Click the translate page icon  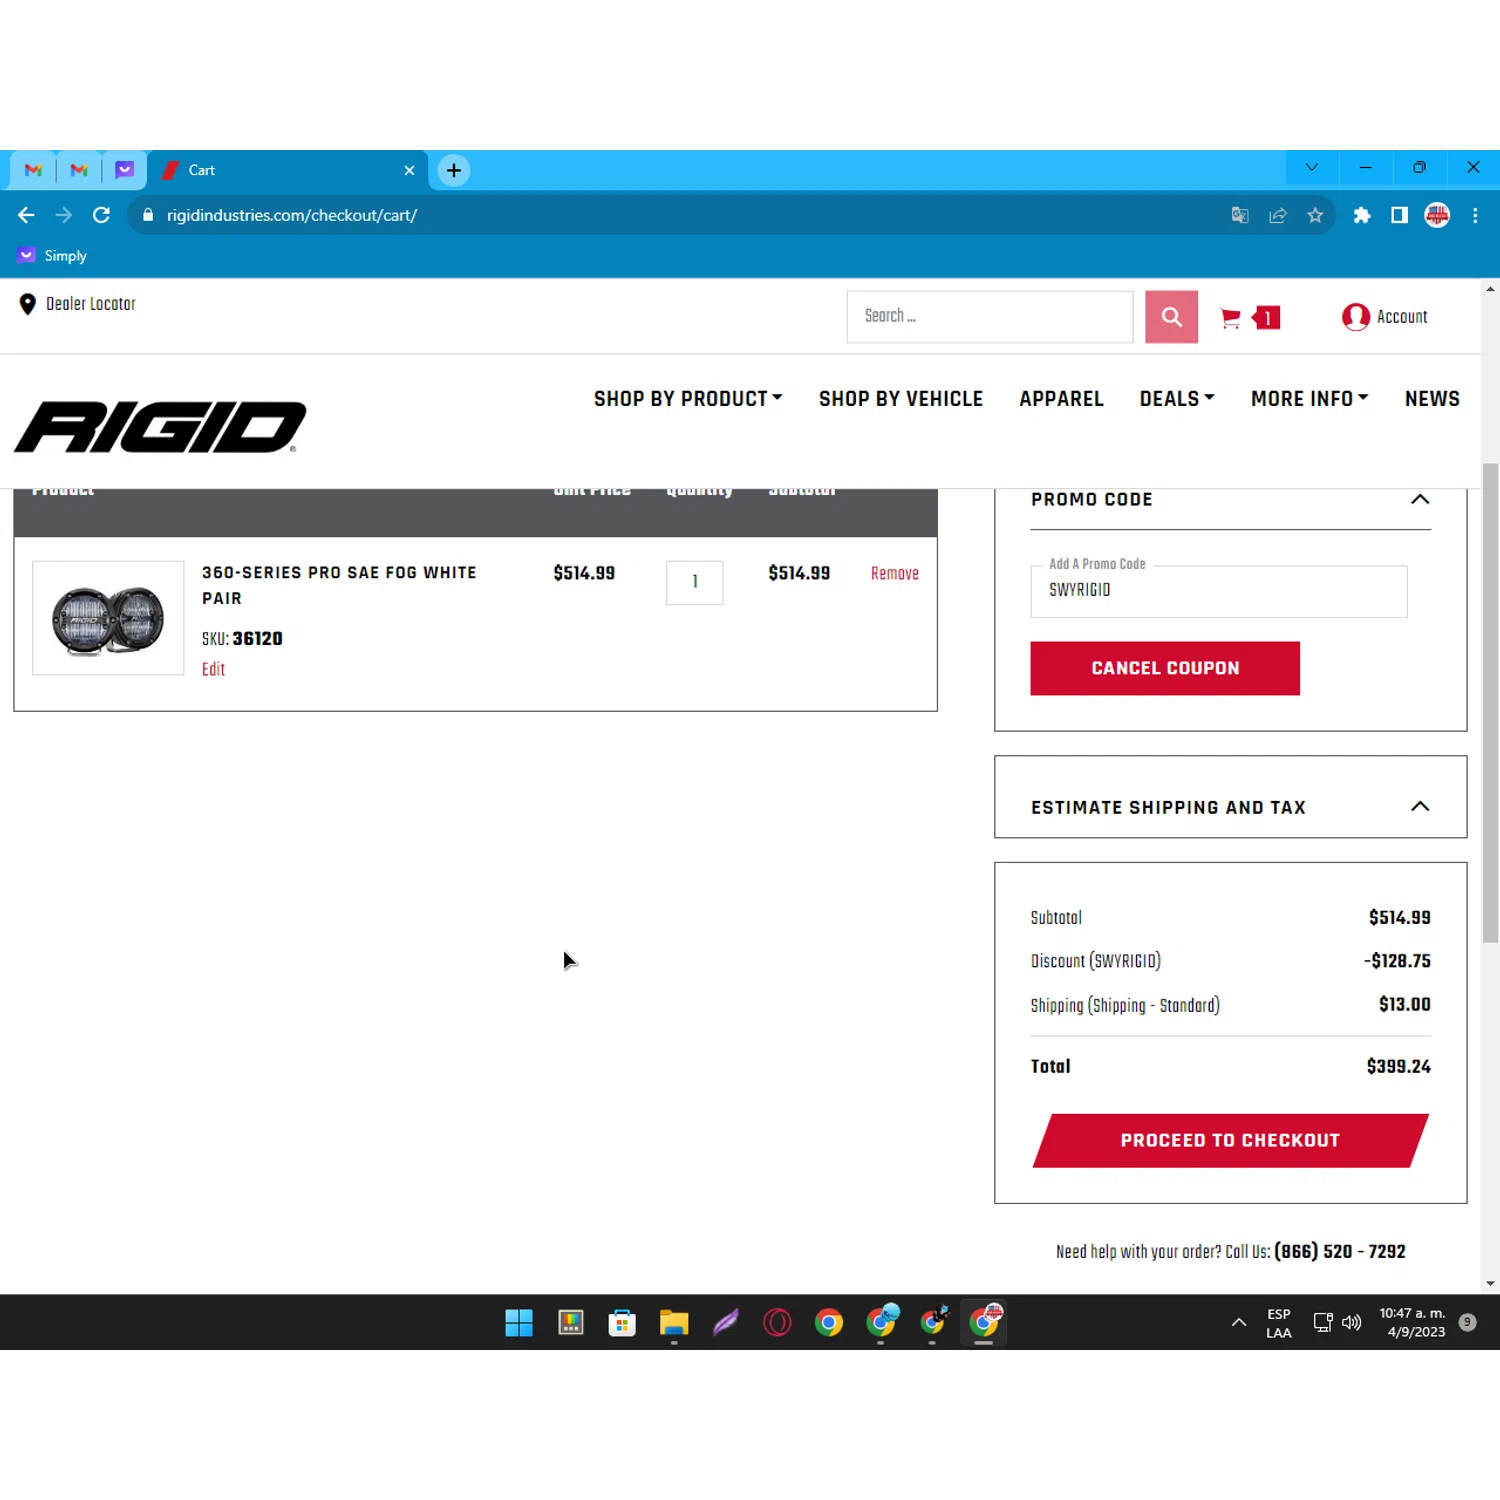pos(1240,215)
